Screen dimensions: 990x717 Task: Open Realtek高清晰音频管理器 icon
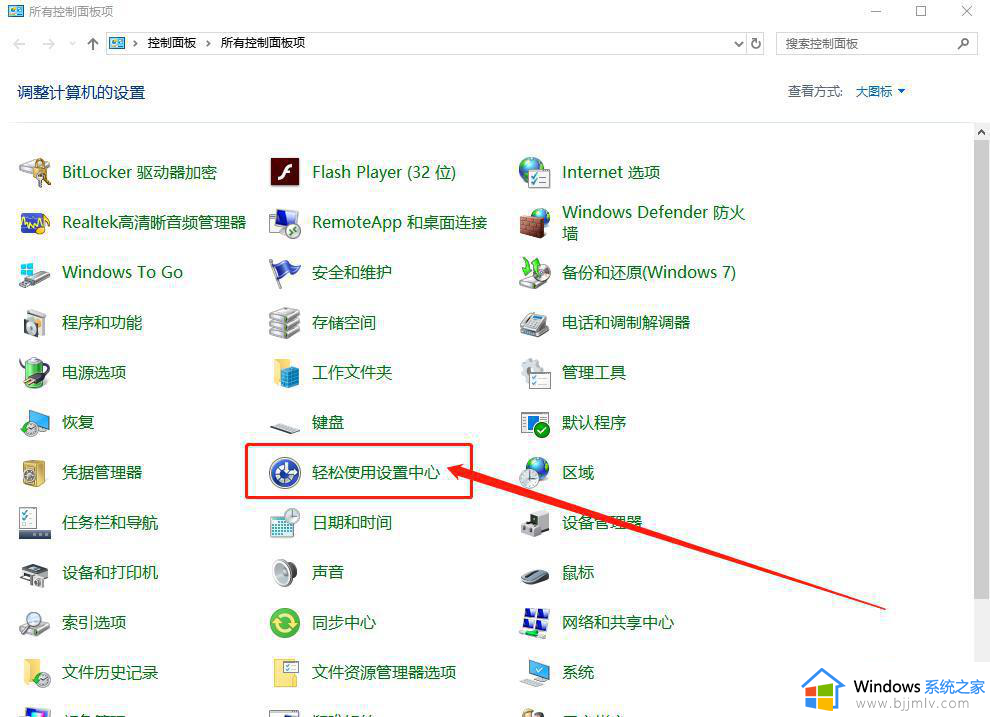click(x=35, y=222)
